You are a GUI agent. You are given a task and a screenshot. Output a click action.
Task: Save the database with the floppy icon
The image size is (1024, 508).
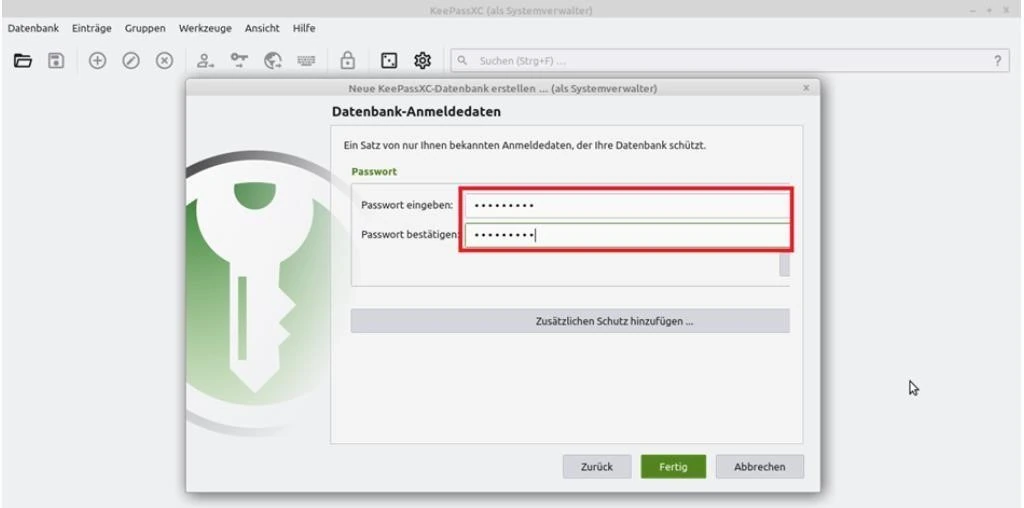(x=57, y=61)
